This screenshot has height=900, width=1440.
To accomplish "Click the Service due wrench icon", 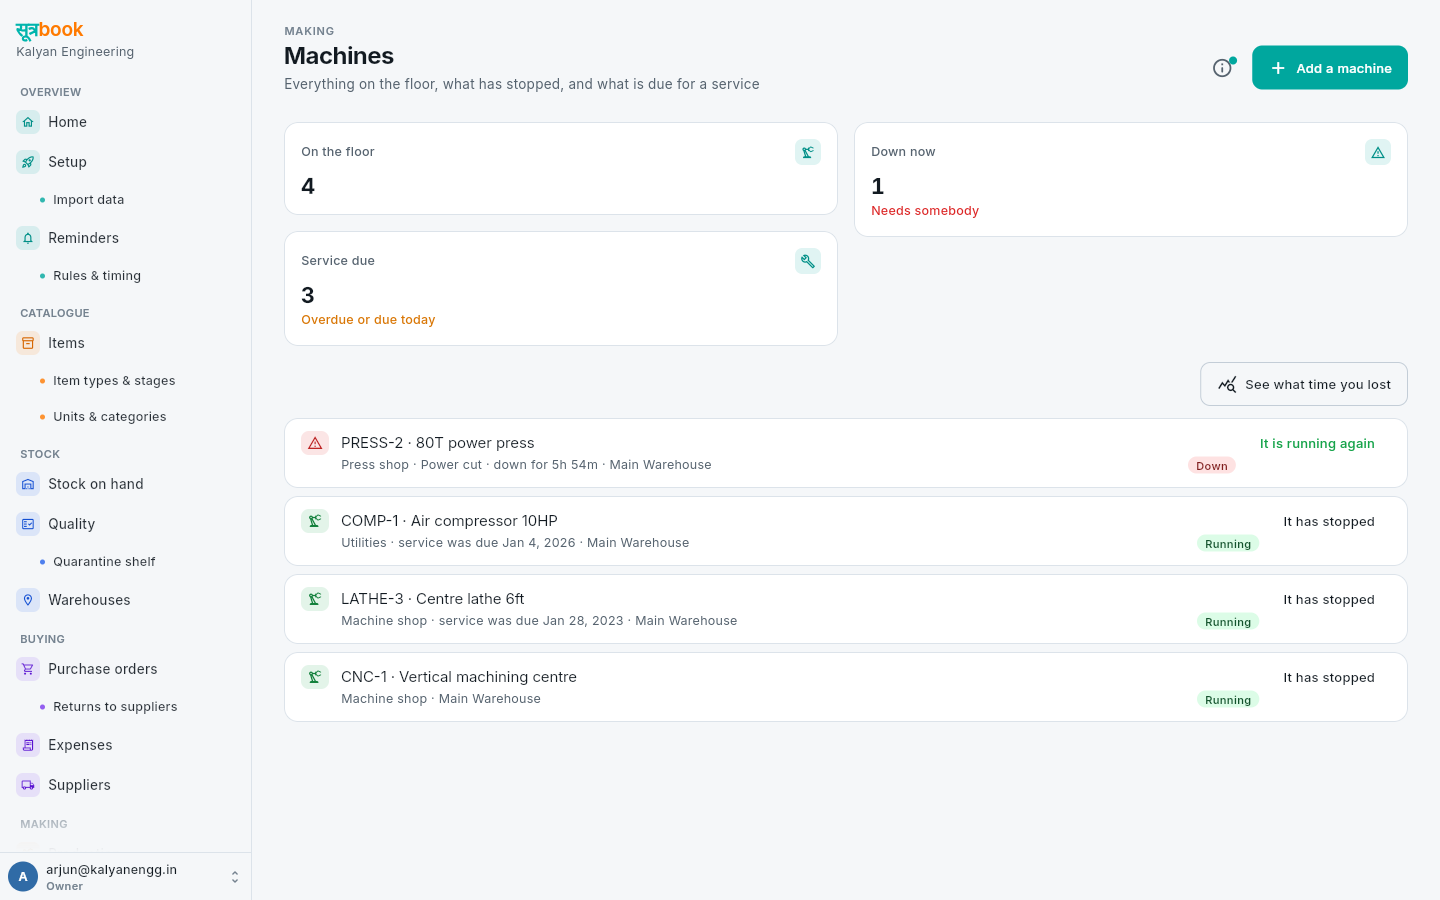I will point(808,261).
